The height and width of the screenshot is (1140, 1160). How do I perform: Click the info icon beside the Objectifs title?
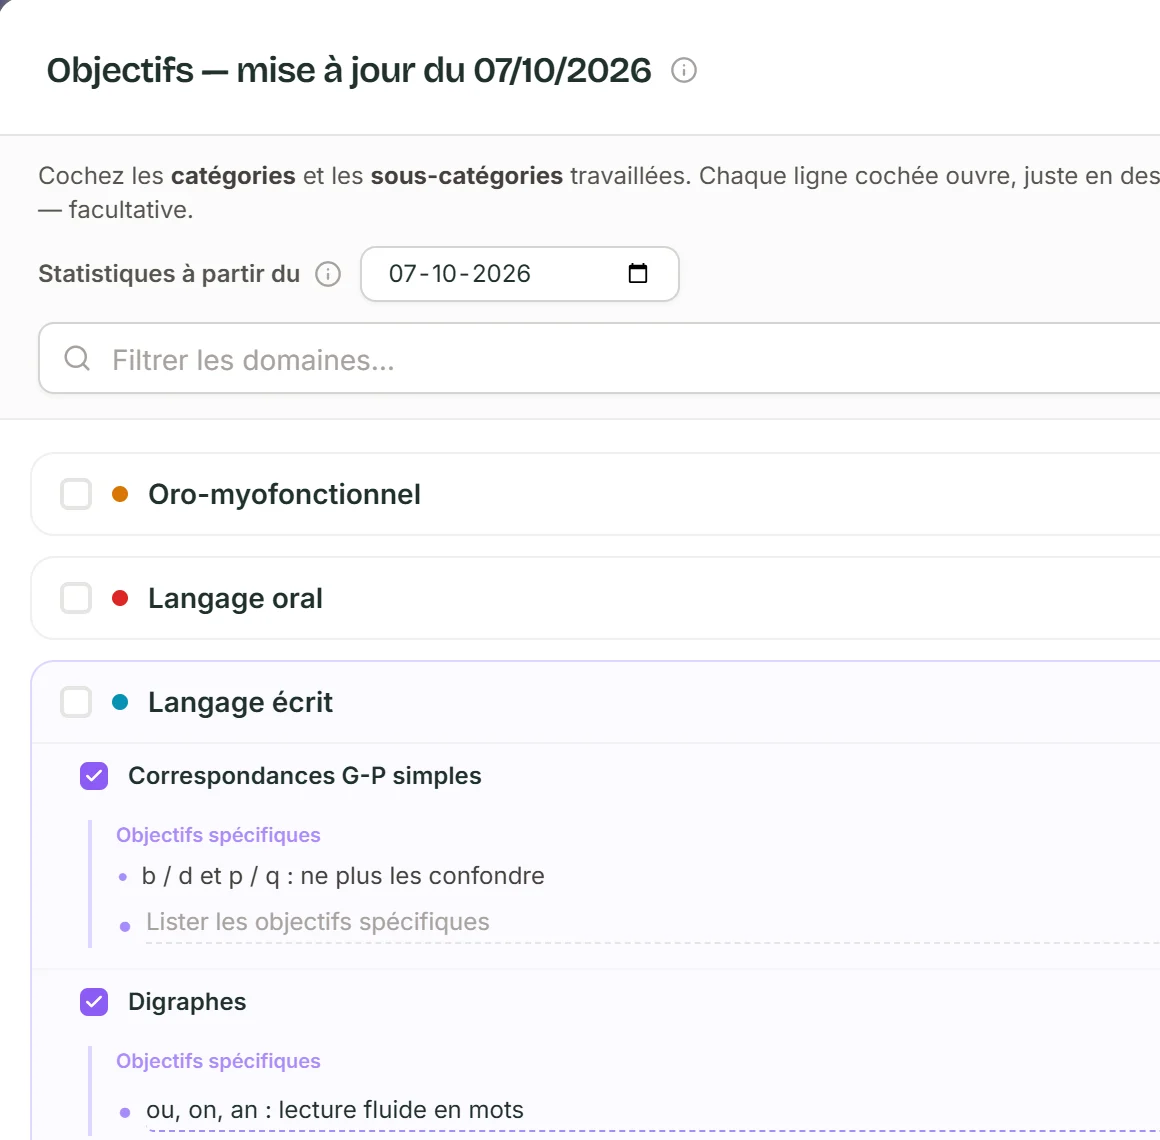[x=684, y=70]
